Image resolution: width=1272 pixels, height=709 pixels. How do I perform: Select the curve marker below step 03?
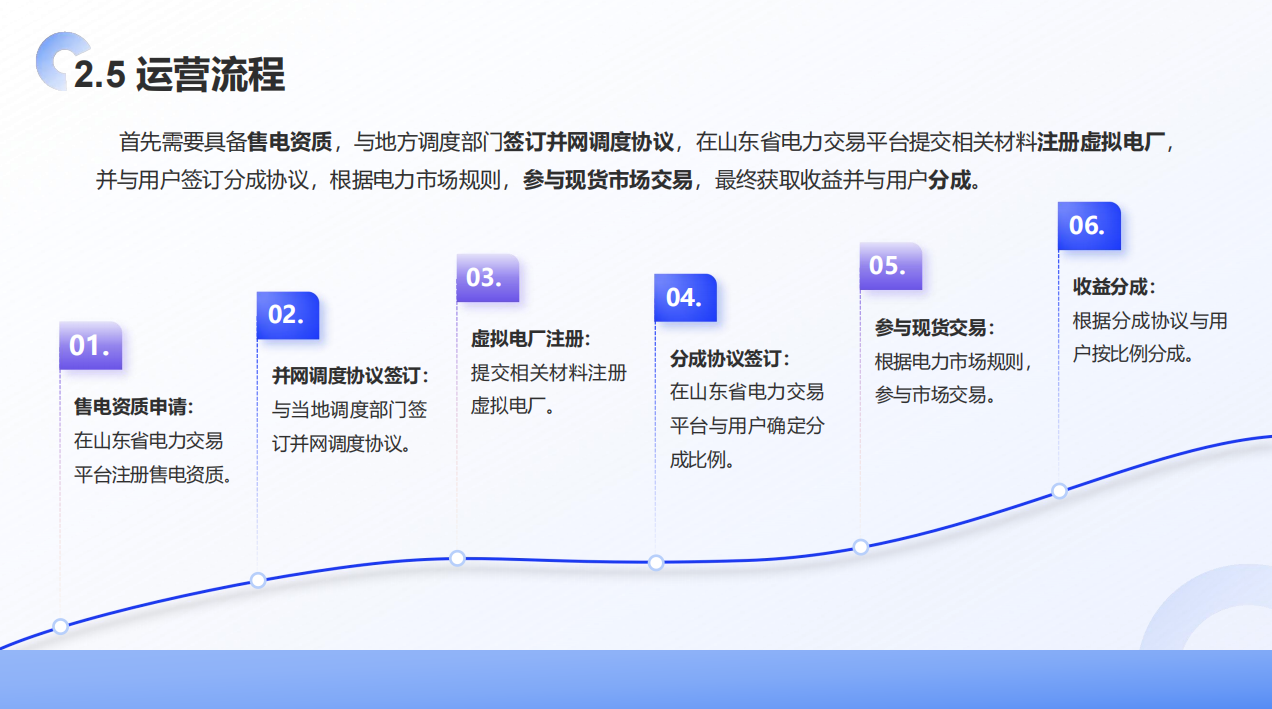click(x=457, y=558)
